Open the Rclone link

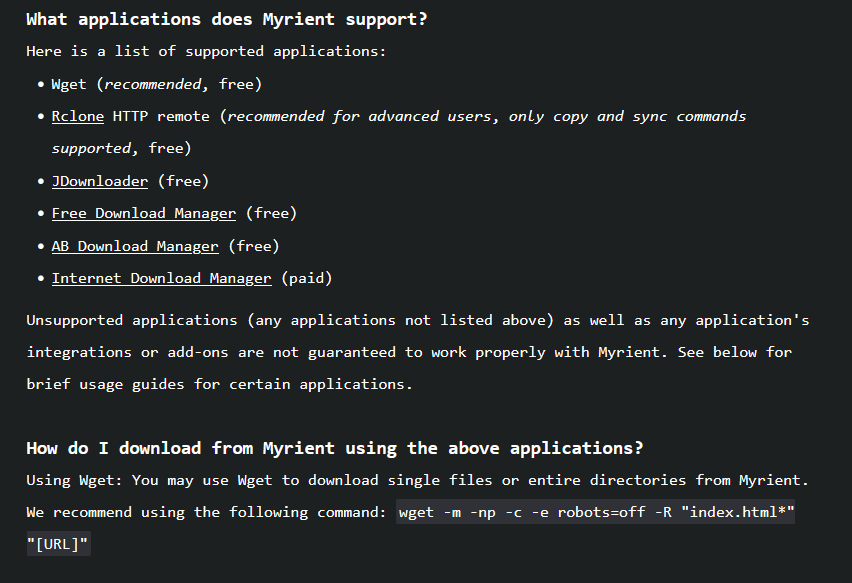(78, 116)
